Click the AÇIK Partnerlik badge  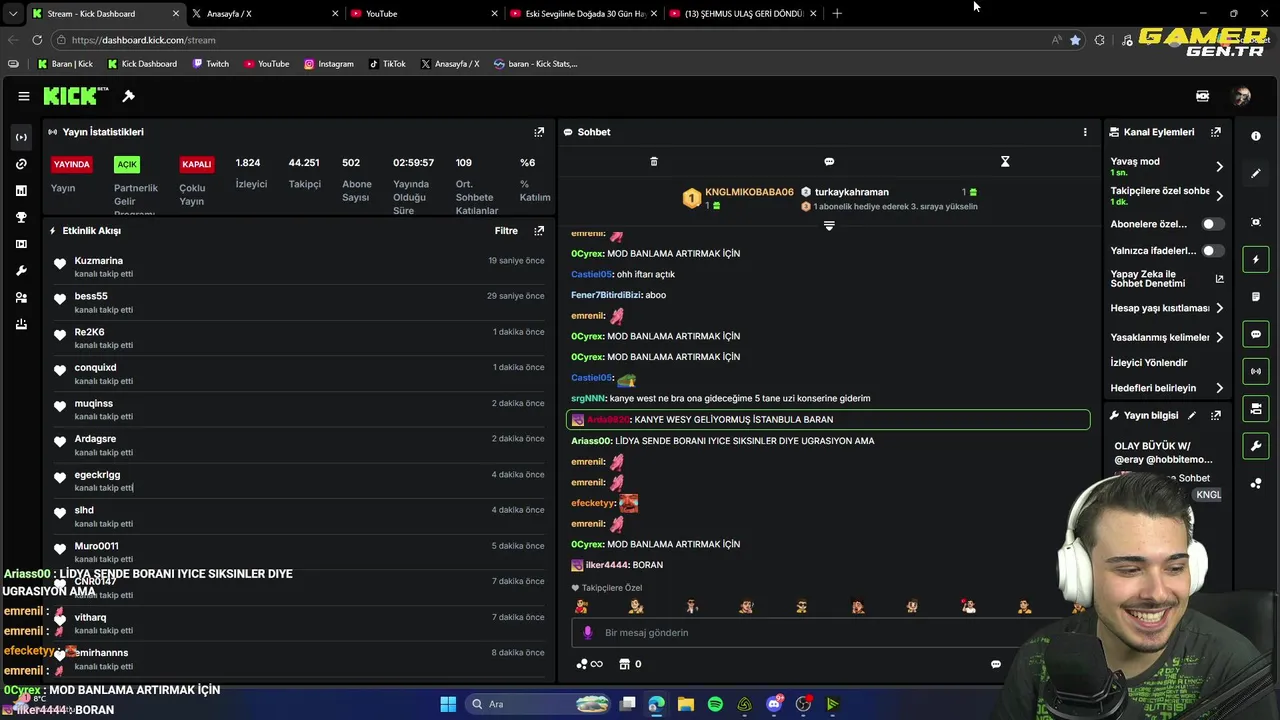[x=127, y=164]
